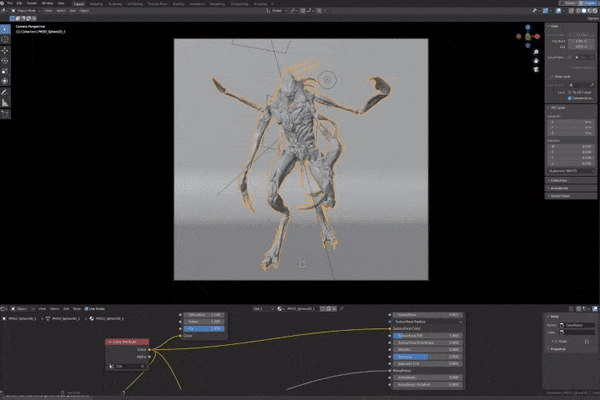Open the Slot 1 material slot dropdown
Viewport: 600px width, 400px height.
click(x=264, y=309)
